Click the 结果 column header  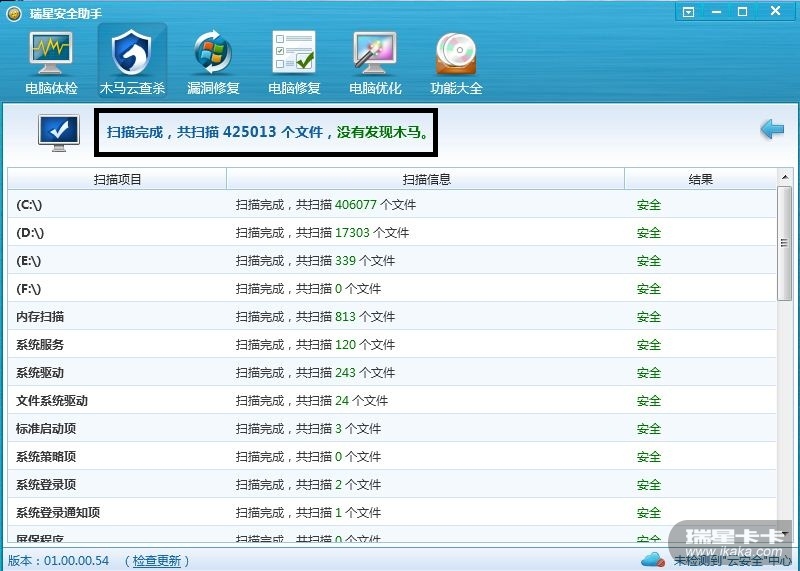[x=700, y=180]
